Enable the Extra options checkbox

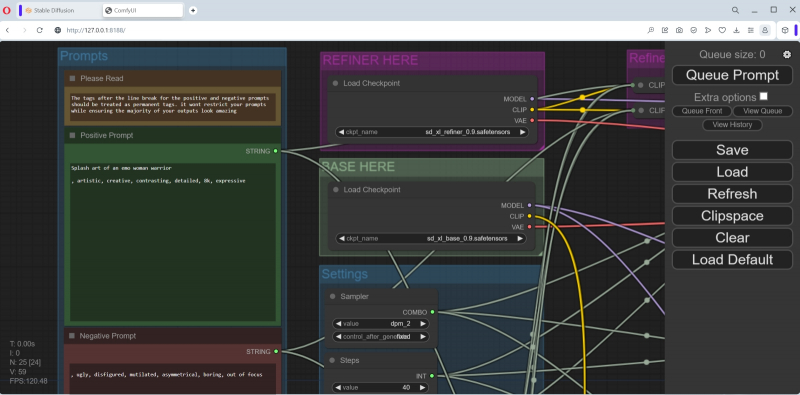pos(763,96)
